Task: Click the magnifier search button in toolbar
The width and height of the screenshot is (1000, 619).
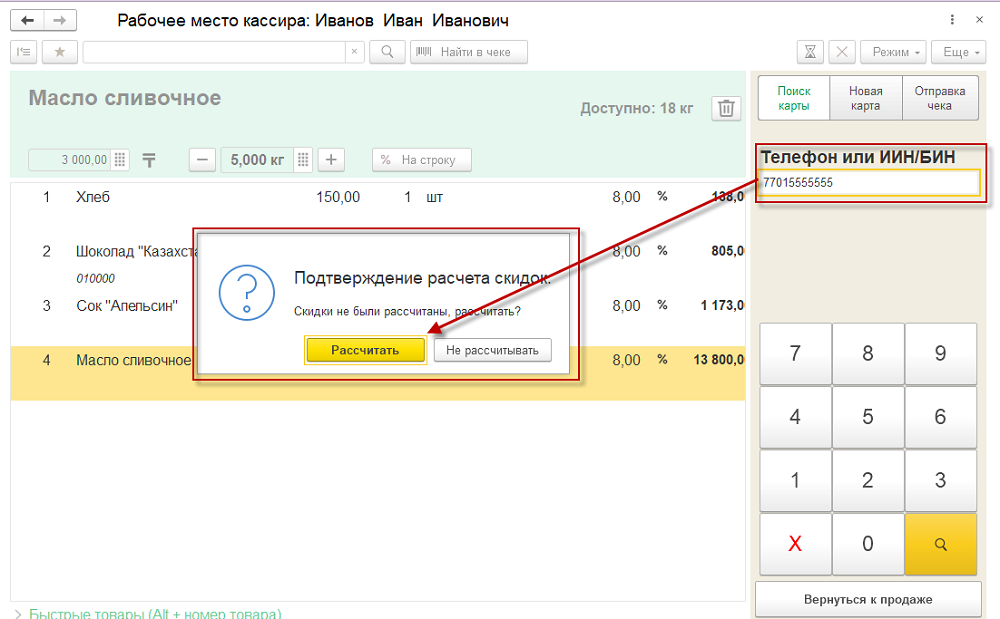Action: [x=387, y=52]
